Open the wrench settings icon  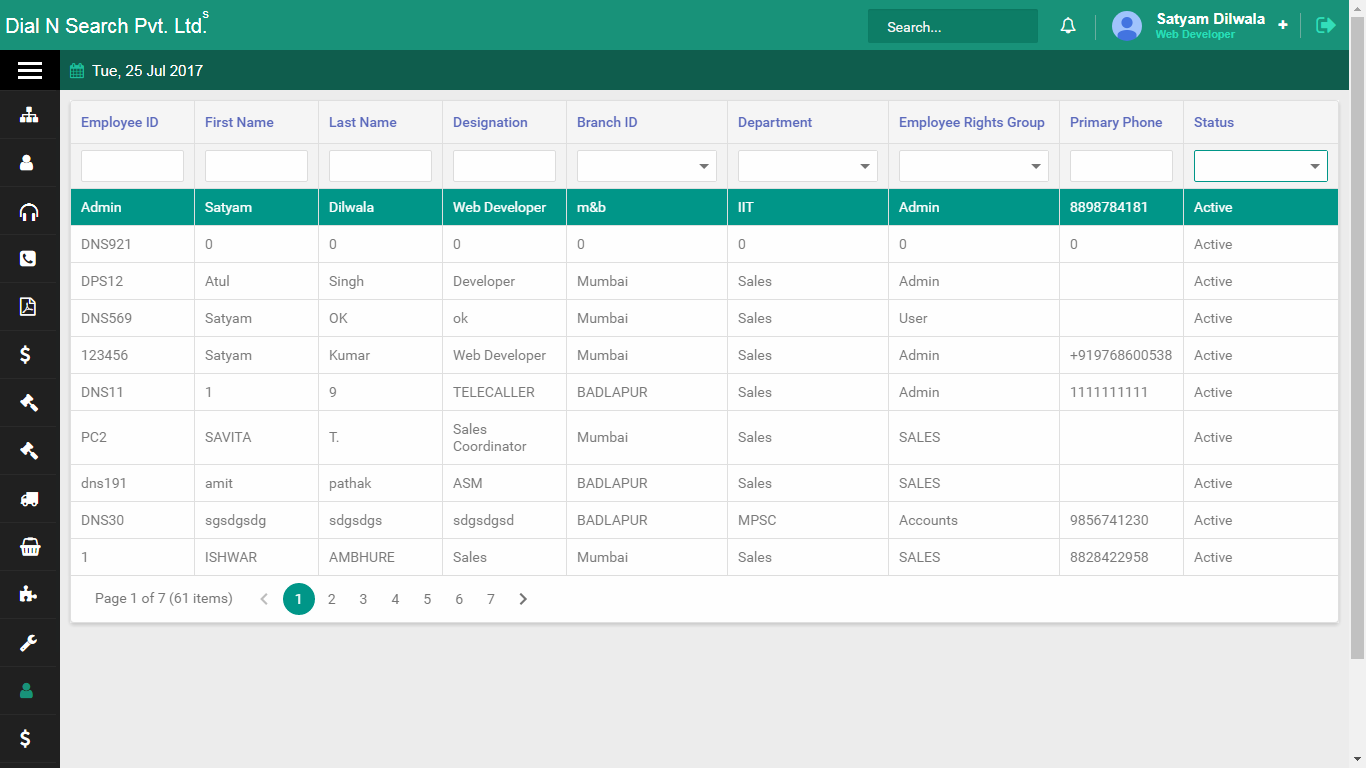tap(29, 643)
